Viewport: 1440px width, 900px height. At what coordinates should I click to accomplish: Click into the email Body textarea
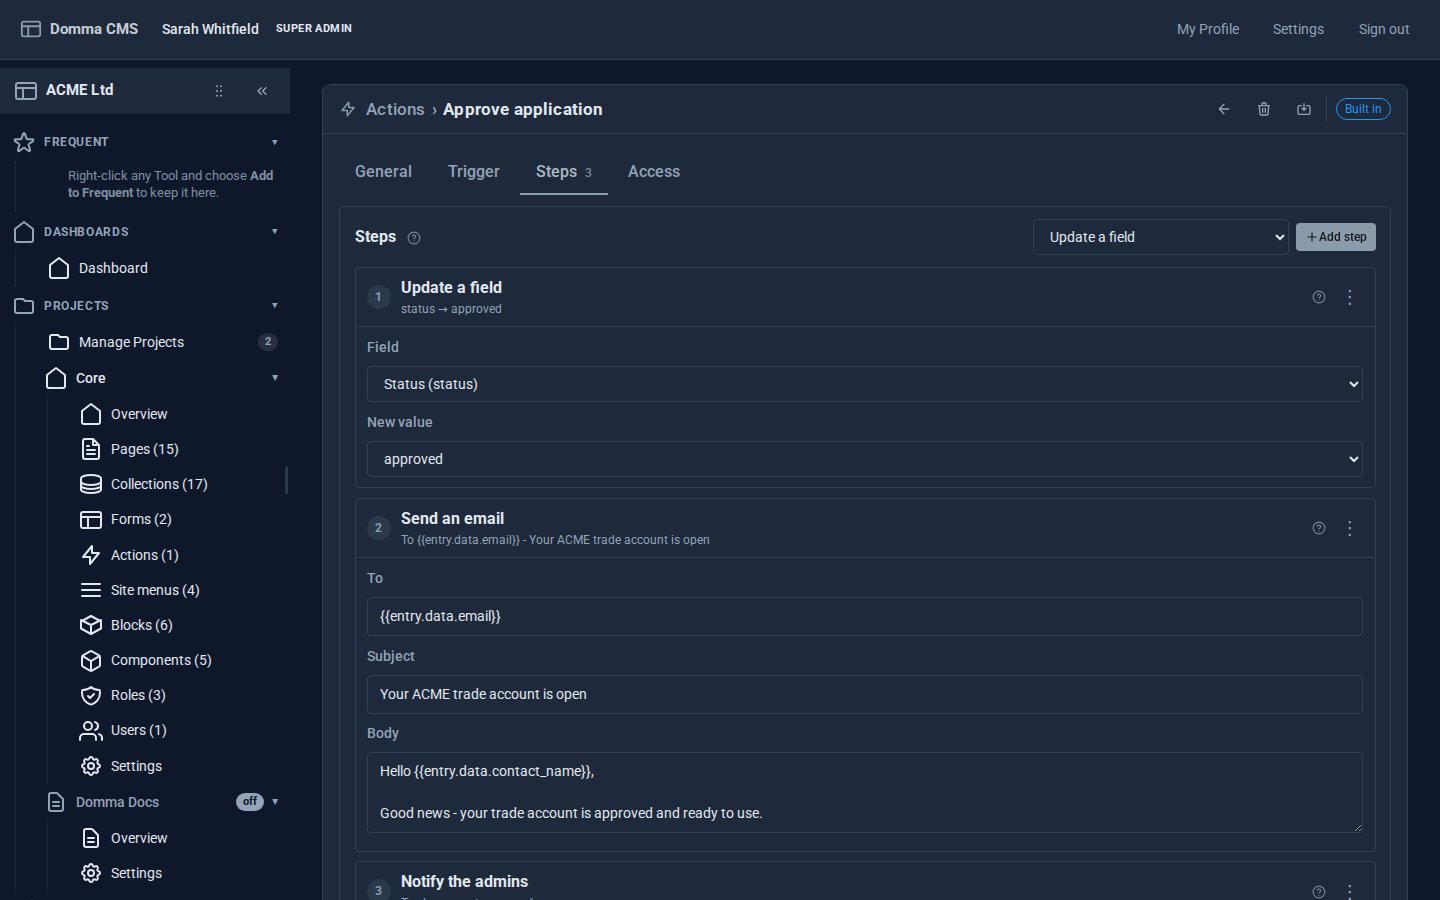(x=865, y=793)
